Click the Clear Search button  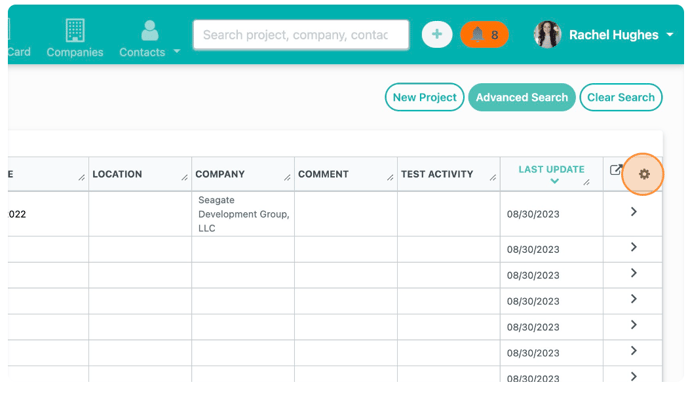621,97
